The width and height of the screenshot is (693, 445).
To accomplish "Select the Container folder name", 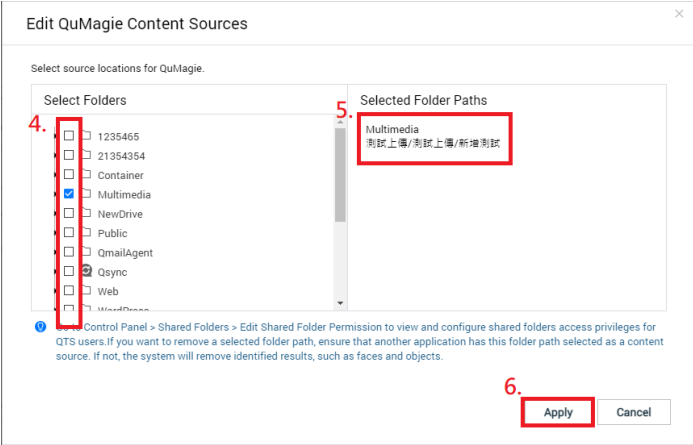I will click(121, 175).
